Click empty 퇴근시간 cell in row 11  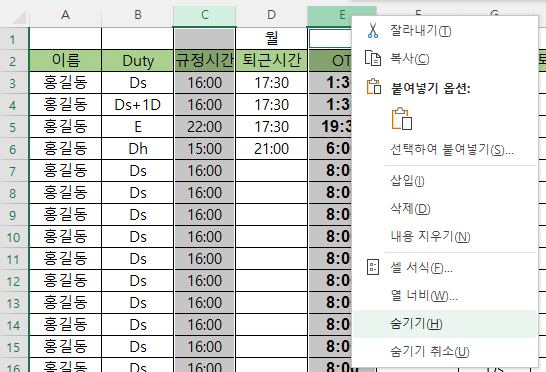coord(272,259)
